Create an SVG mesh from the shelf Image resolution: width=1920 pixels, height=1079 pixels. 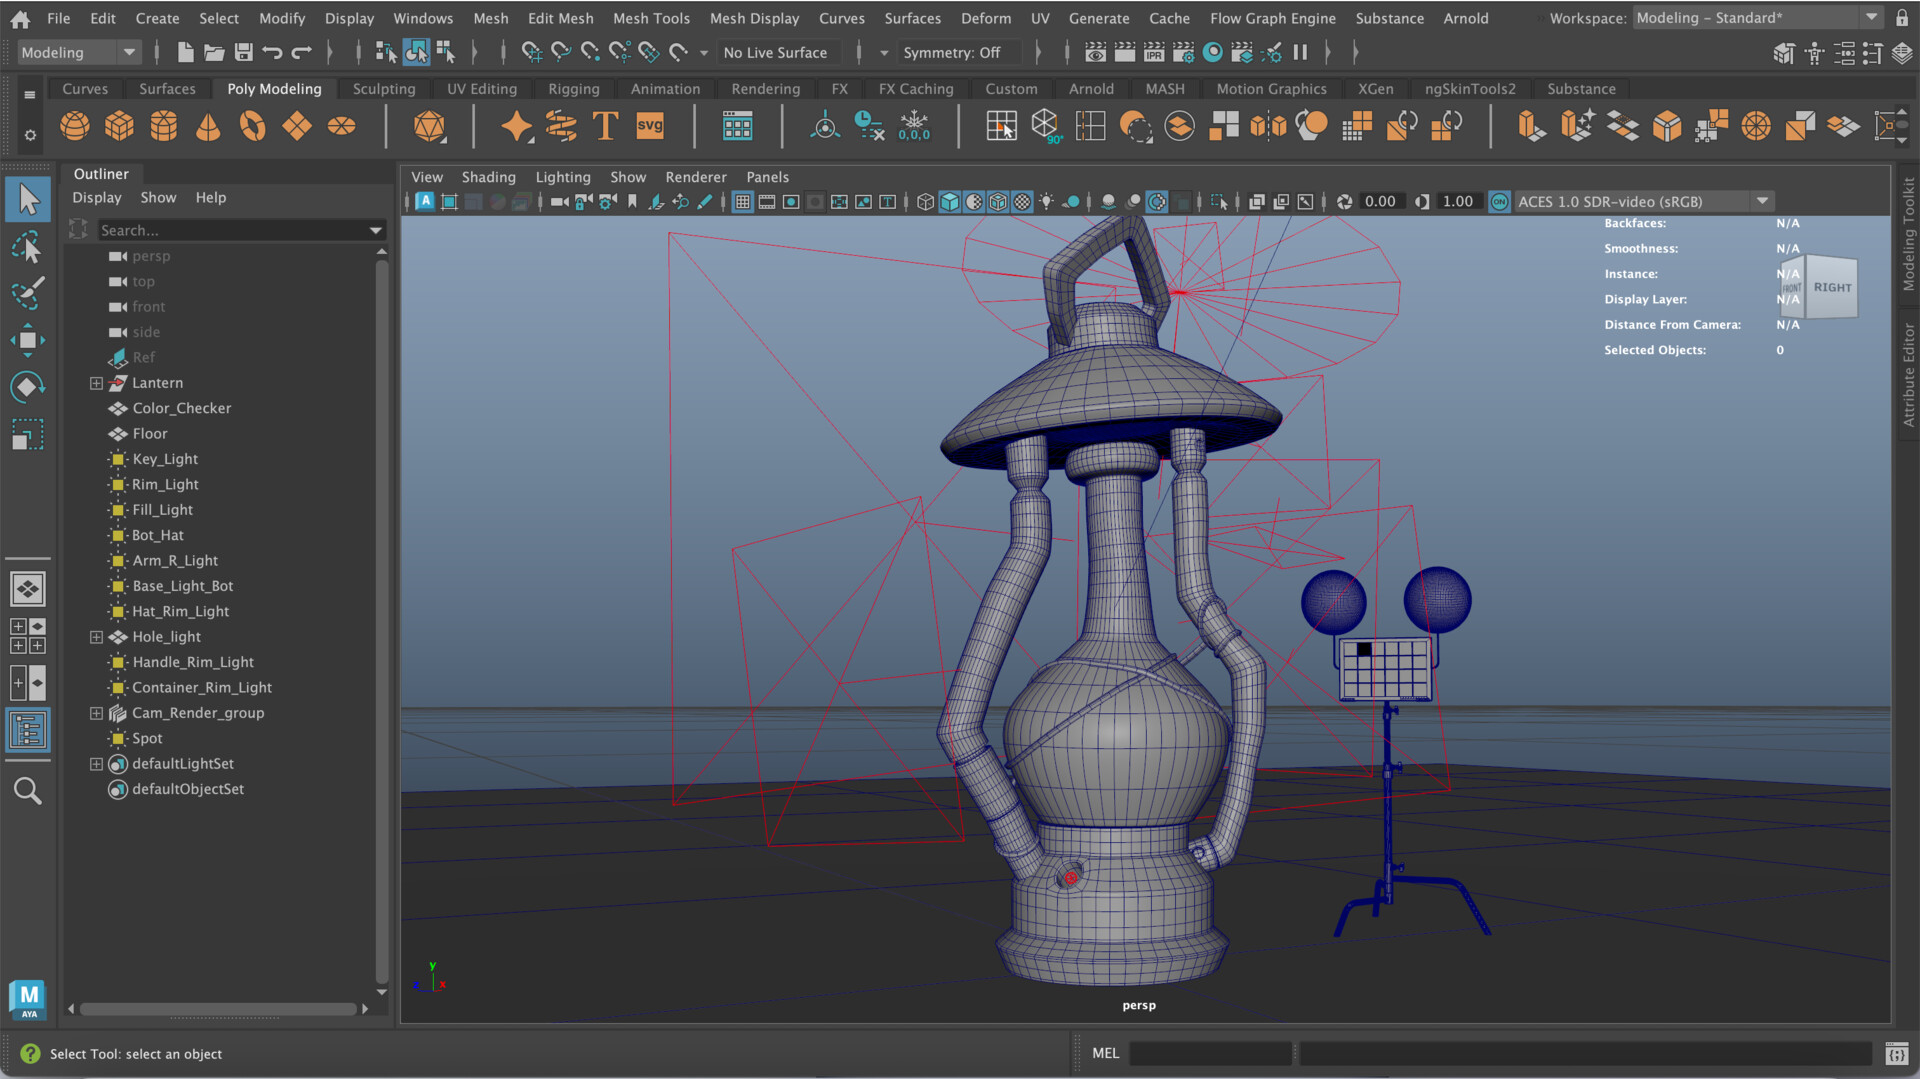[649, 126]
